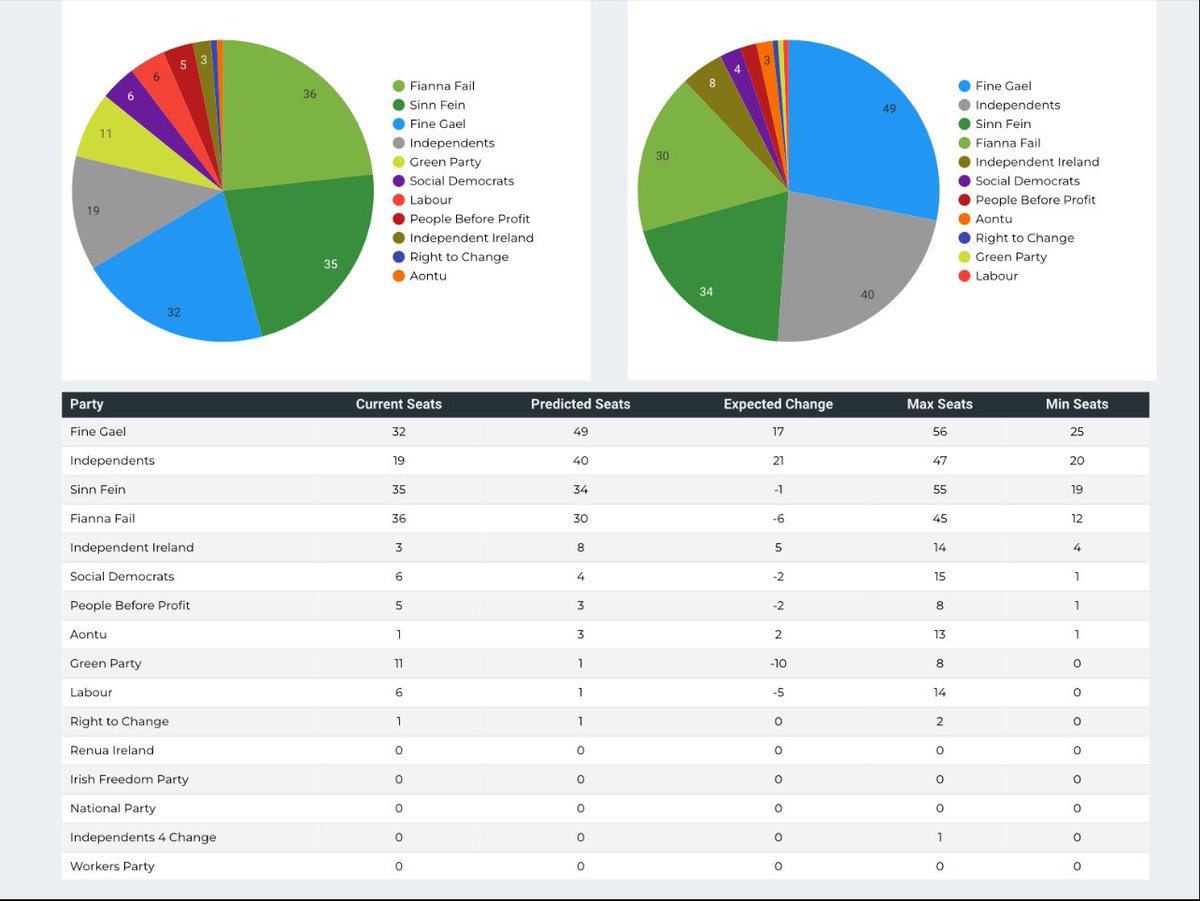The height and width of the screenshot is (901, 1200).
Task: Click Fianna Fail's Expected Change value -6
Action: coord(778,519)
